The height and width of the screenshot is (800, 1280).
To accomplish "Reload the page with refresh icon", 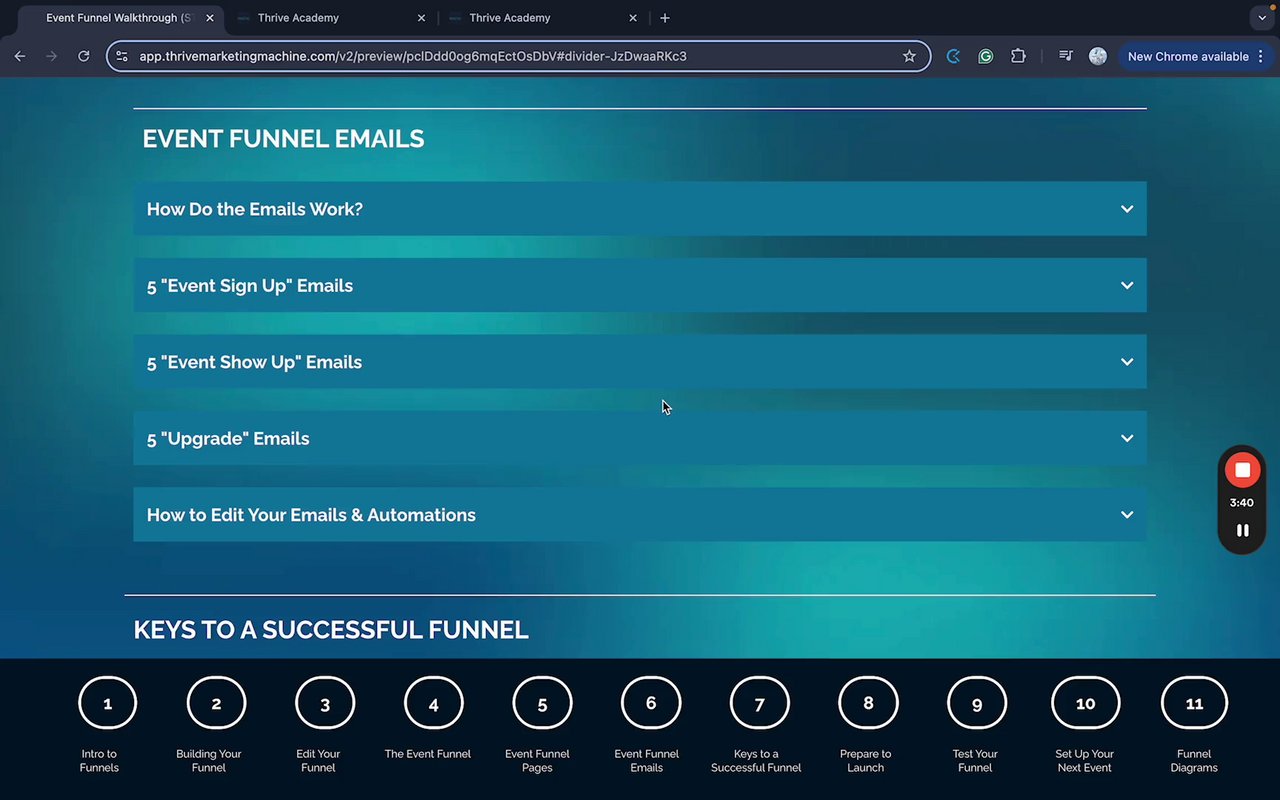I will 84,57.
